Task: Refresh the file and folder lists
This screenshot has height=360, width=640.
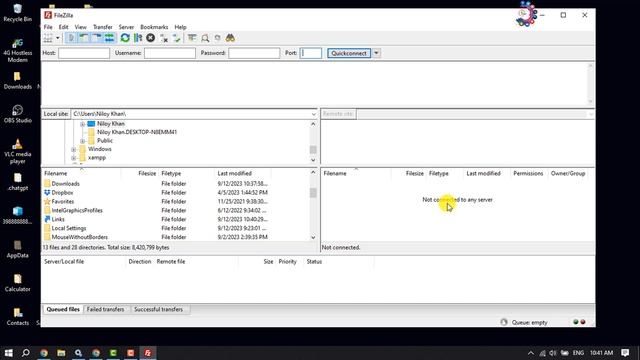Action: click(x=125, y=38)
